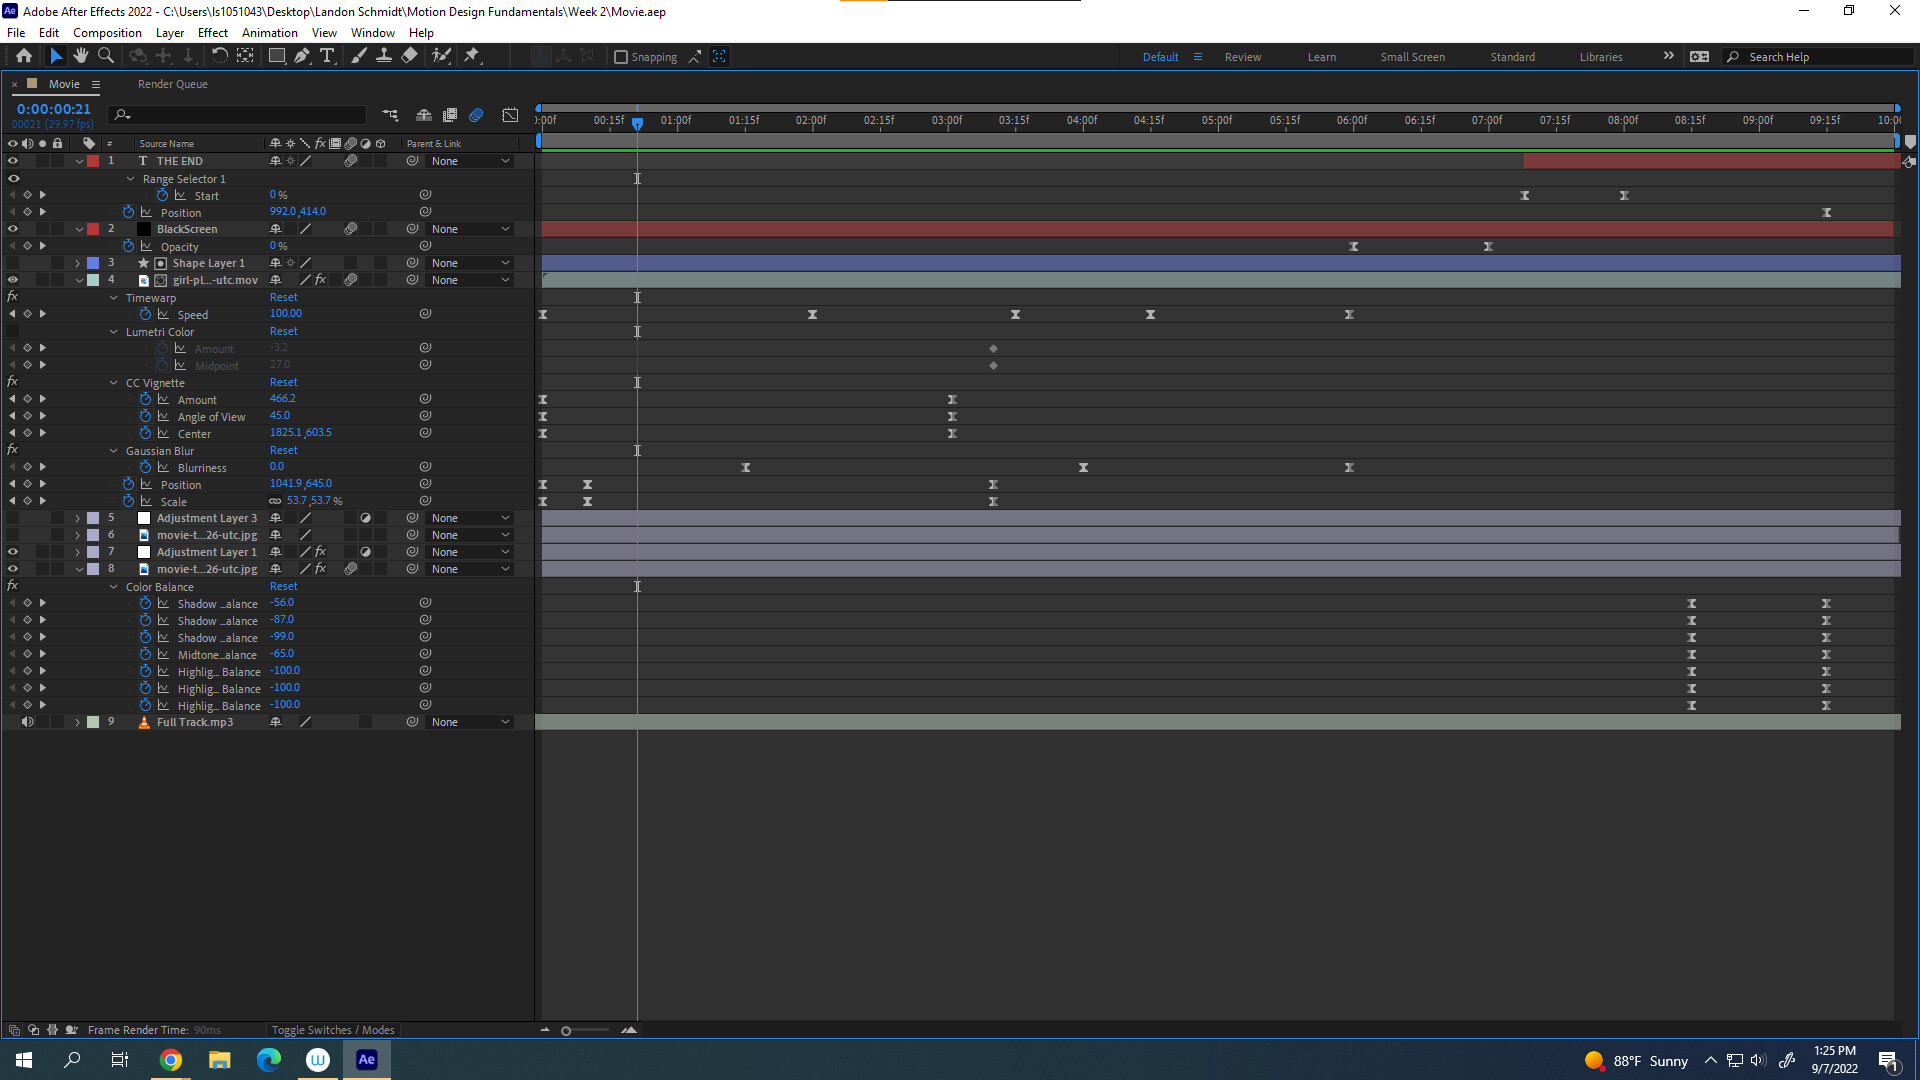The height and width of the screenshot is (1080, 1920).
Task: Click the Zoom tool in toolbar
Action: coord(106,56)
